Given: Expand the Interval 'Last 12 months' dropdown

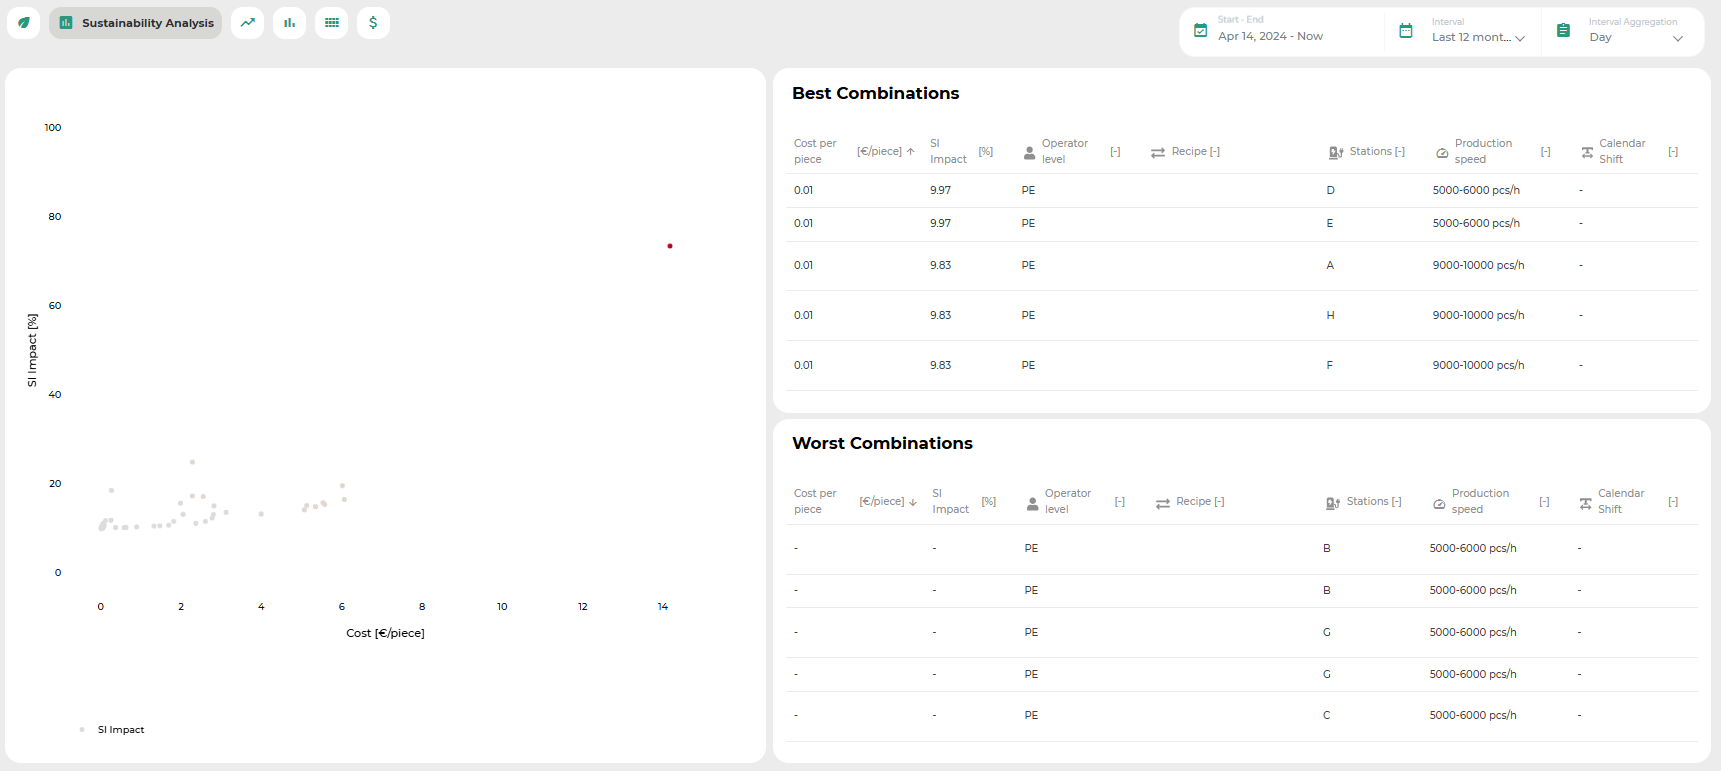Looking at the screenshot, I should (x=1477, y=37).
